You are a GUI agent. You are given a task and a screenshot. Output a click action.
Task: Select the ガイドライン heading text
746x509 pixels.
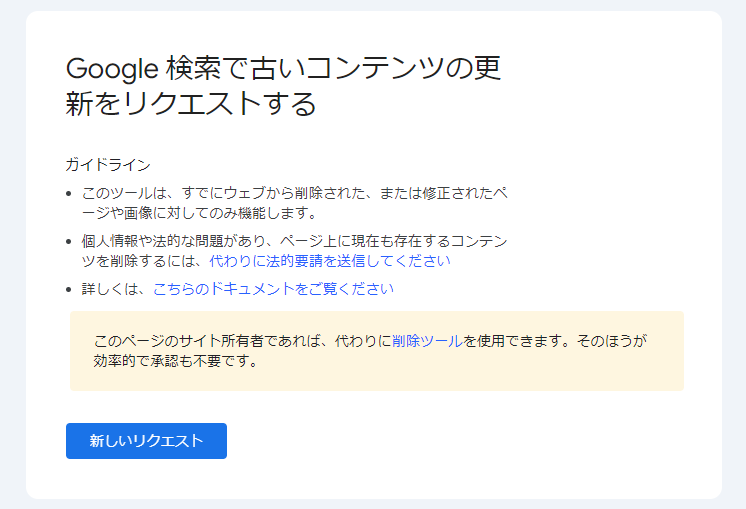[x=108, y=165]
